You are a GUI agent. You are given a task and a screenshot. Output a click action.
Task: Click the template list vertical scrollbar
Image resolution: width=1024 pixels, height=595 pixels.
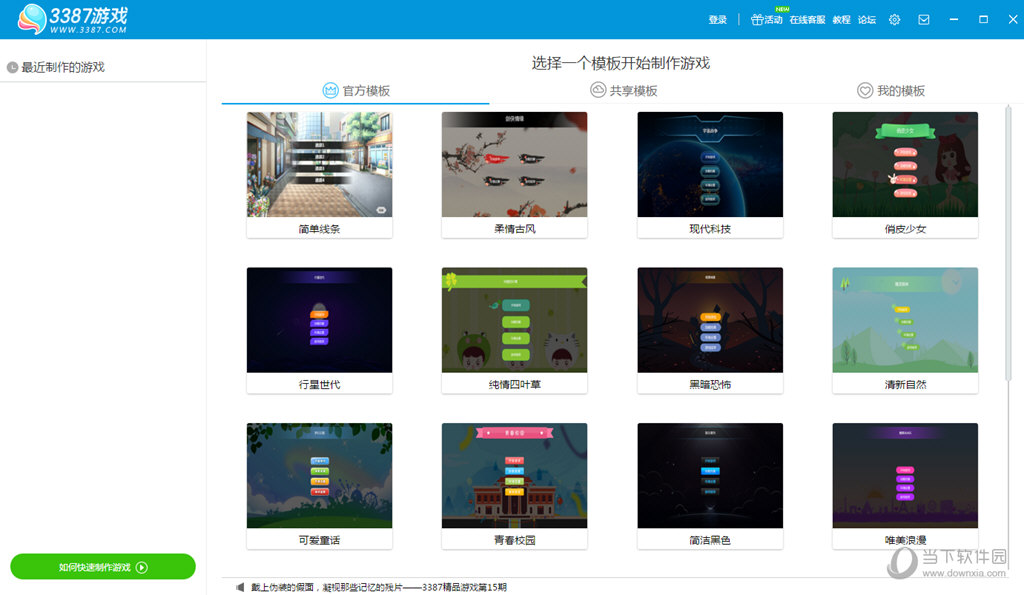[x=1008, y=242]
